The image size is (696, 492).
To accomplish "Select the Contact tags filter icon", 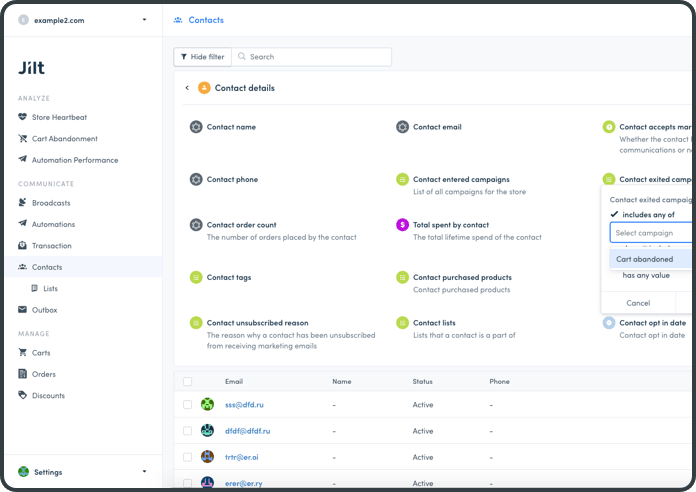I will pos(196,277).
